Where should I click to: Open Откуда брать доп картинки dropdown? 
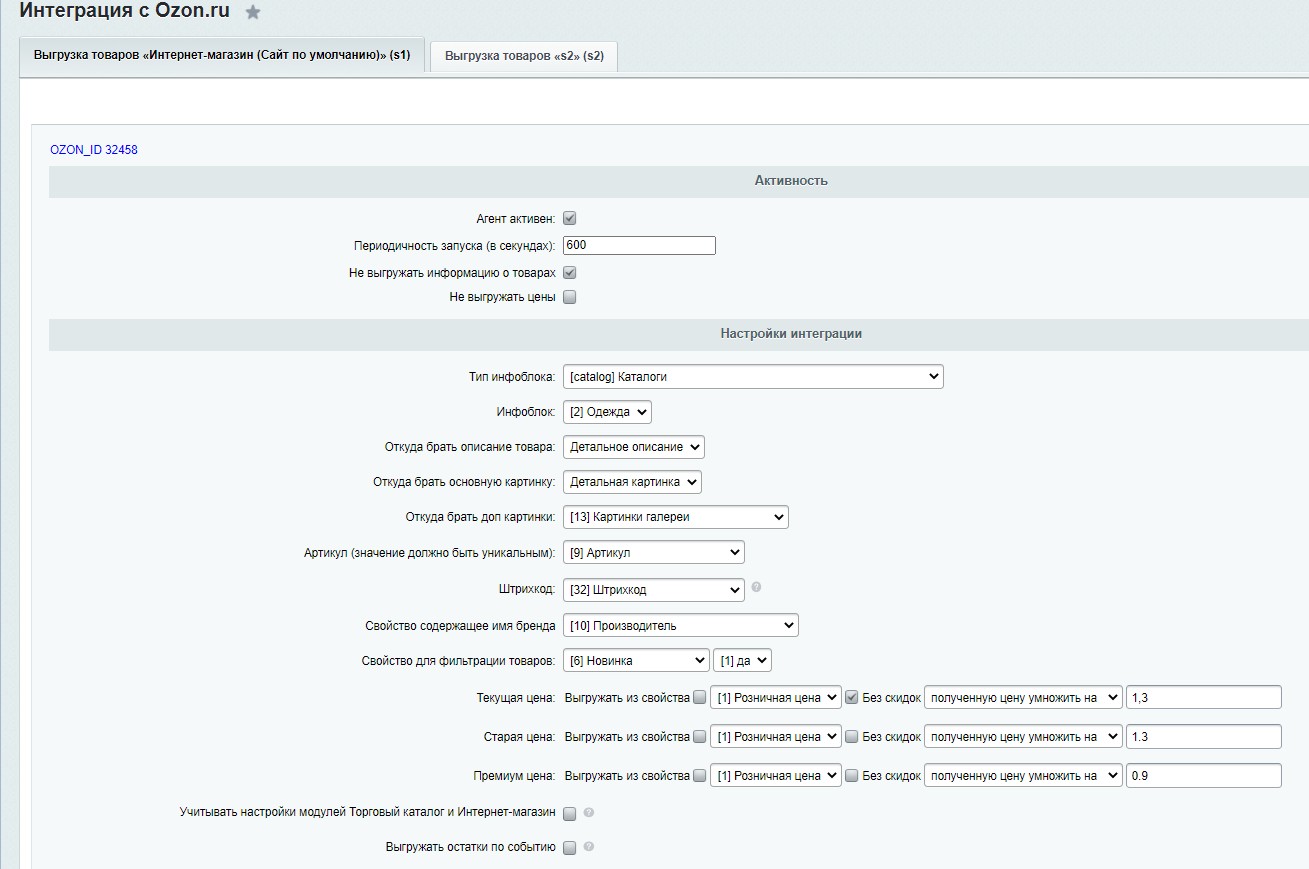click(x=675, y=517)
